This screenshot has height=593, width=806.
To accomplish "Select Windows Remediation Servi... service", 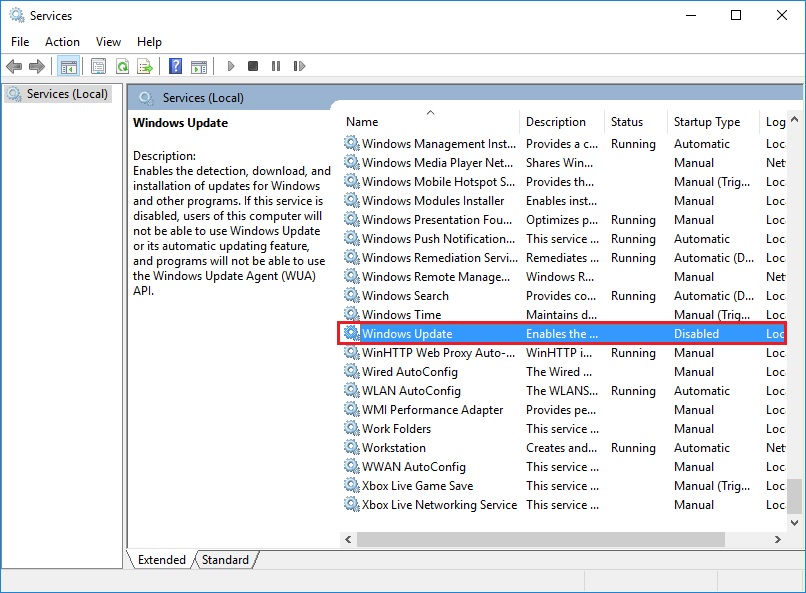I will [563, 257].
